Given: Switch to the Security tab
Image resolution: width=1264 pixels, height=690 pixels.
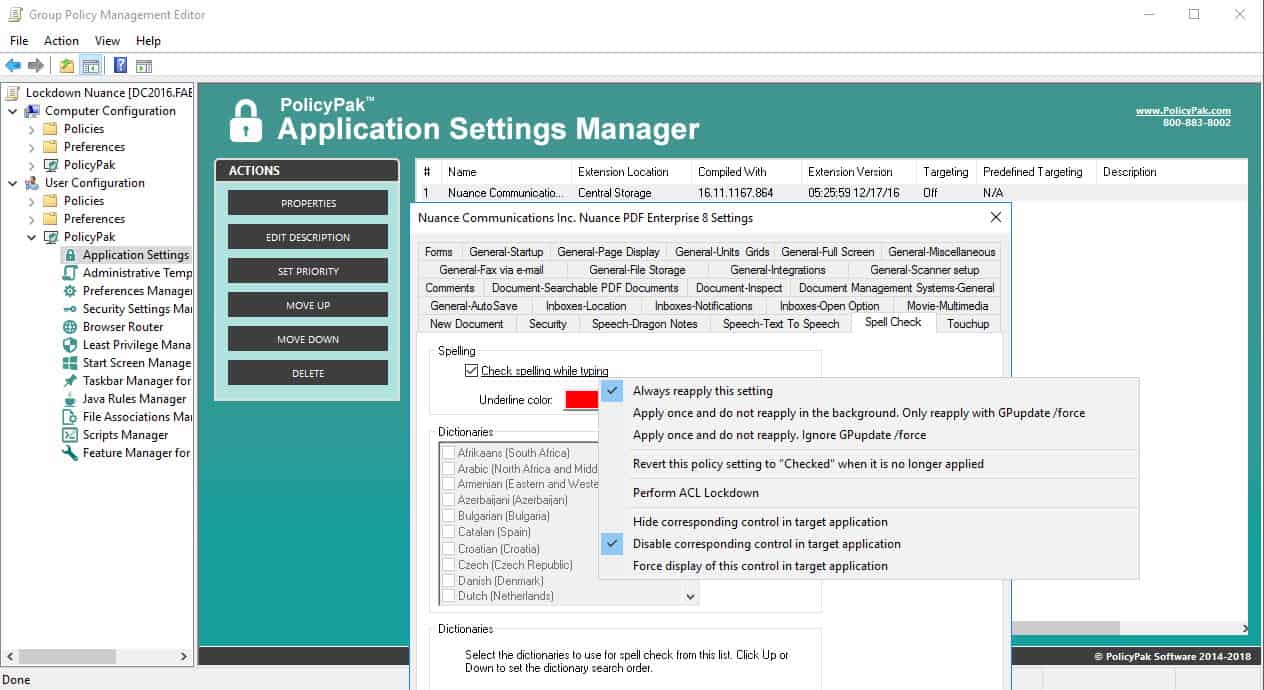Looking at the screenshot, I should pos(547,323).
